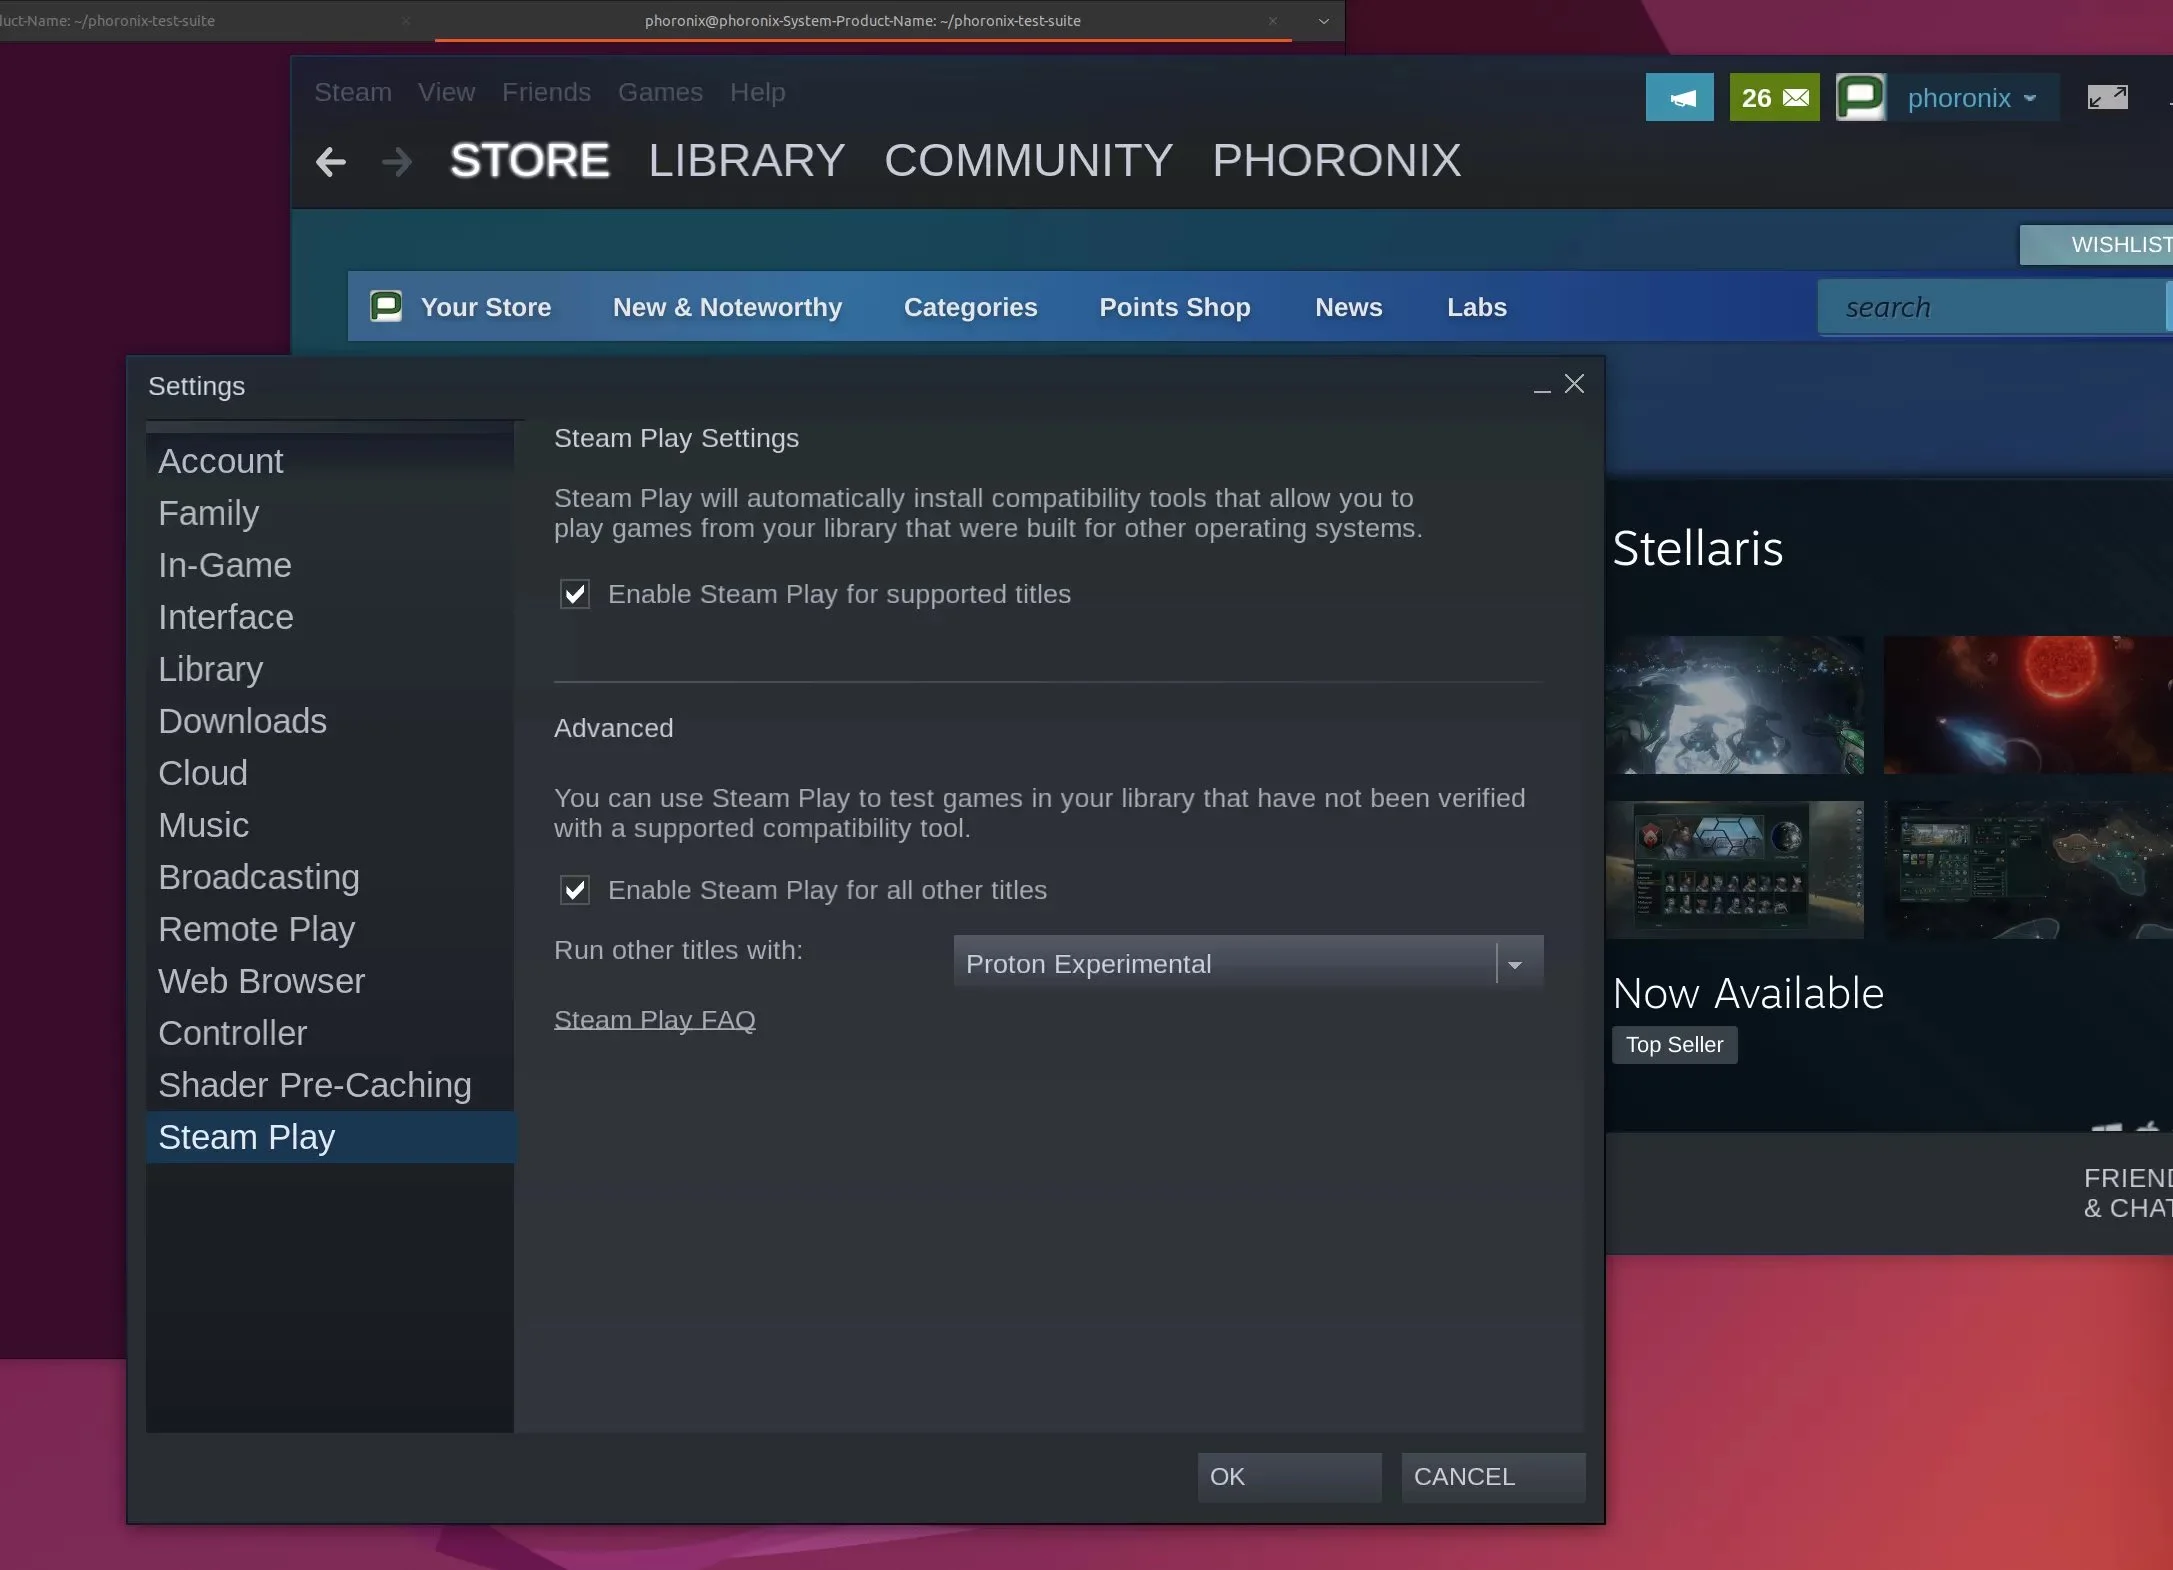2173x1570 pixels.
Task: Select Cloud settings category
Action: point(330,773)
